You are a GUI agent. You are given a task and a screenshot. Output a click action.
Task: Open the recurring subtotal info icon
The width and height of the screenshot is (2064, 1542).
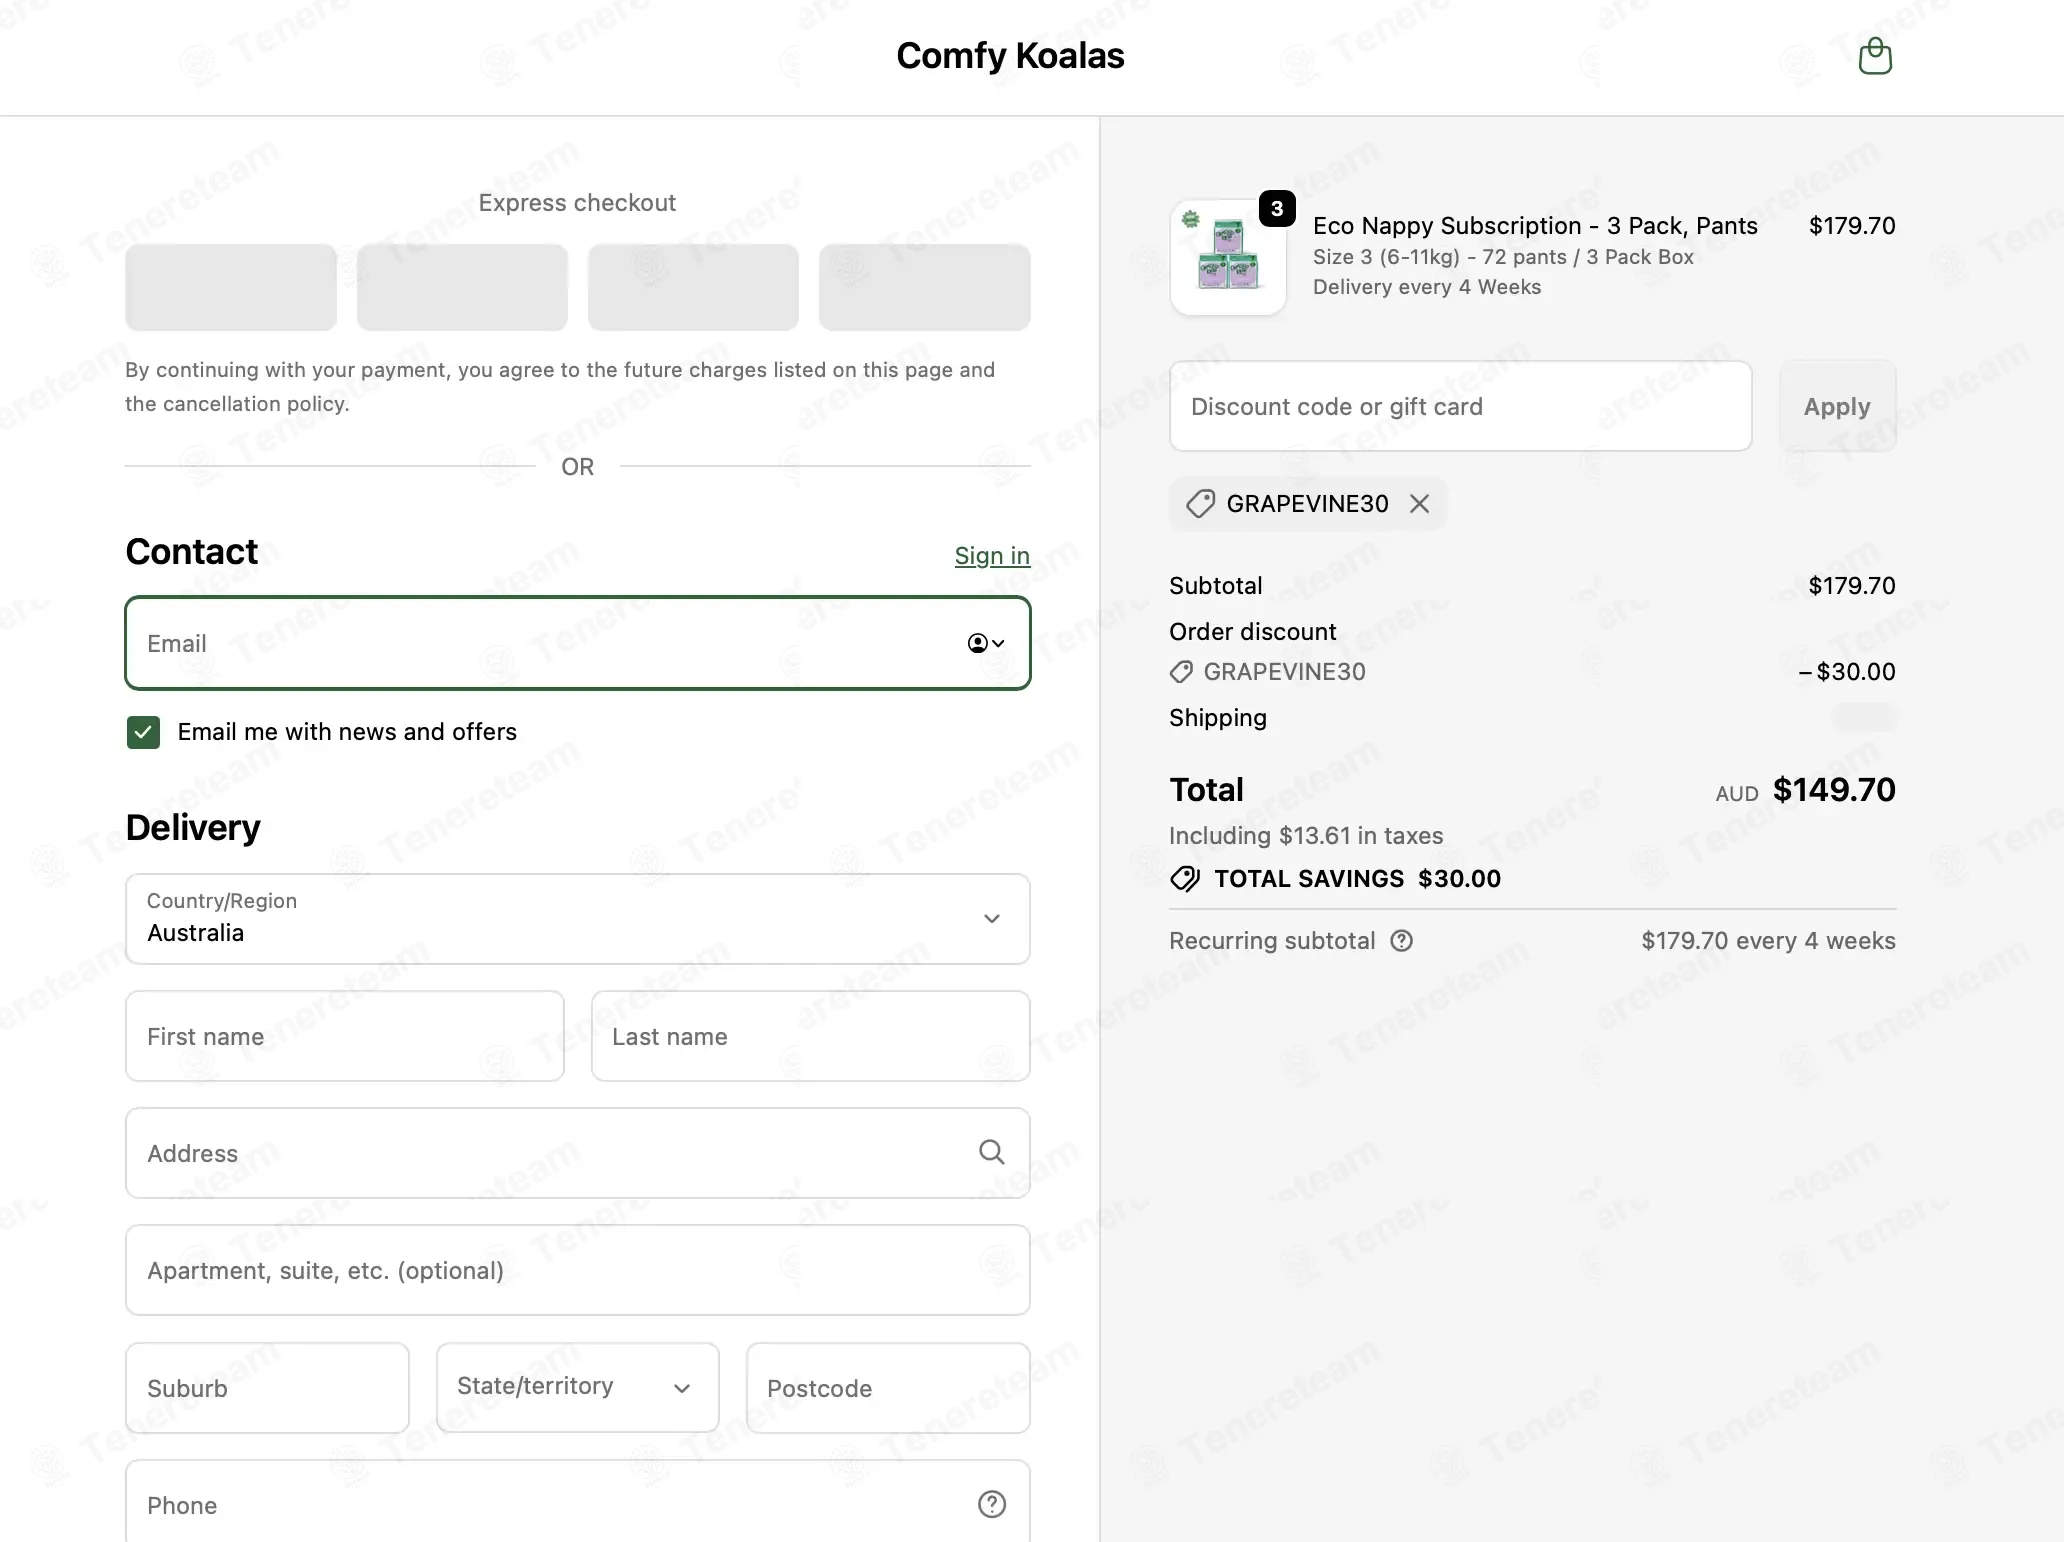(1402, 941)
